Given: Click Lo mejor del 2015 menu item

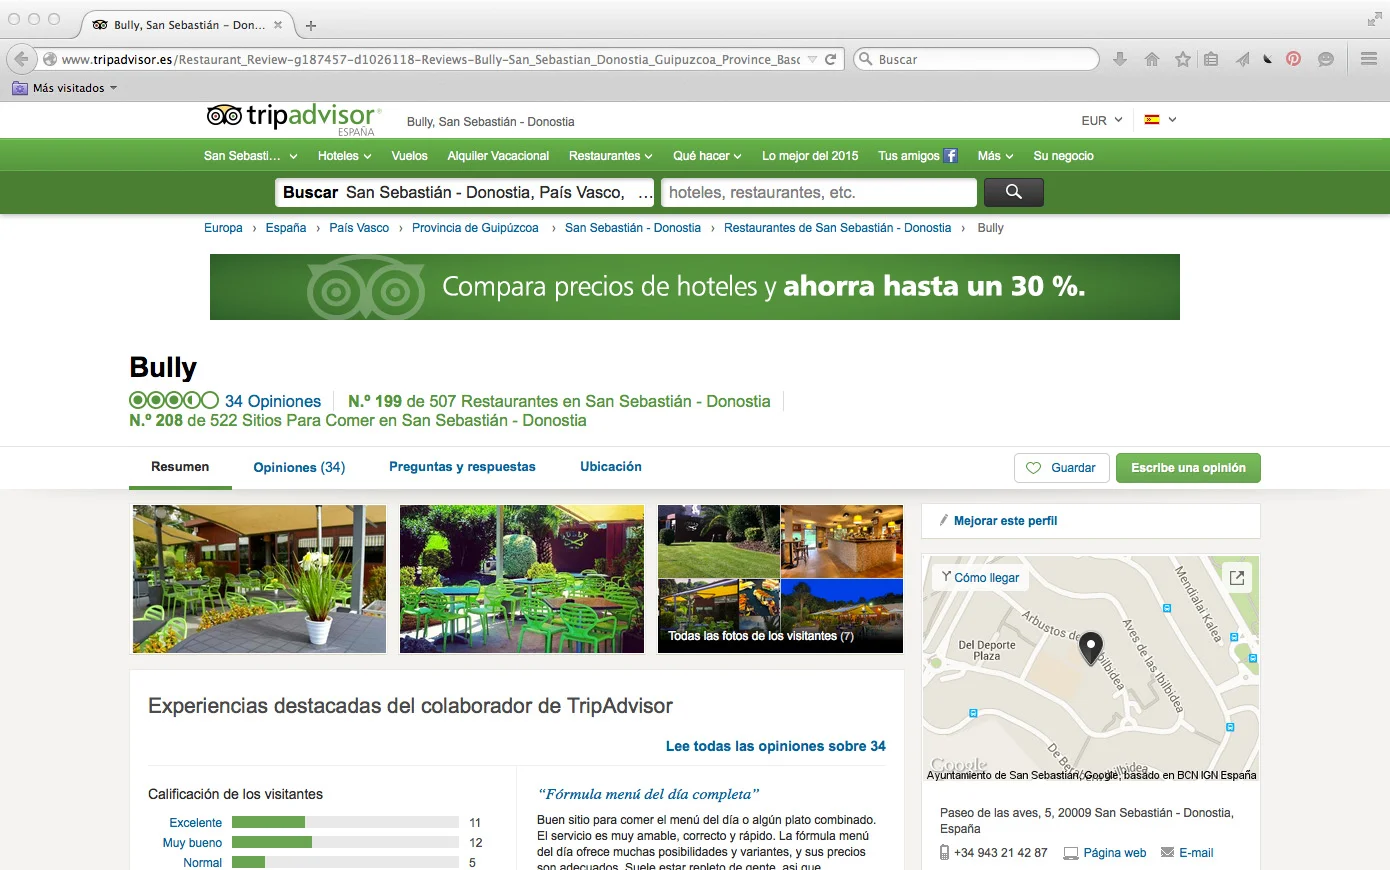Looking at the screenshot, I should pos(810,156).
